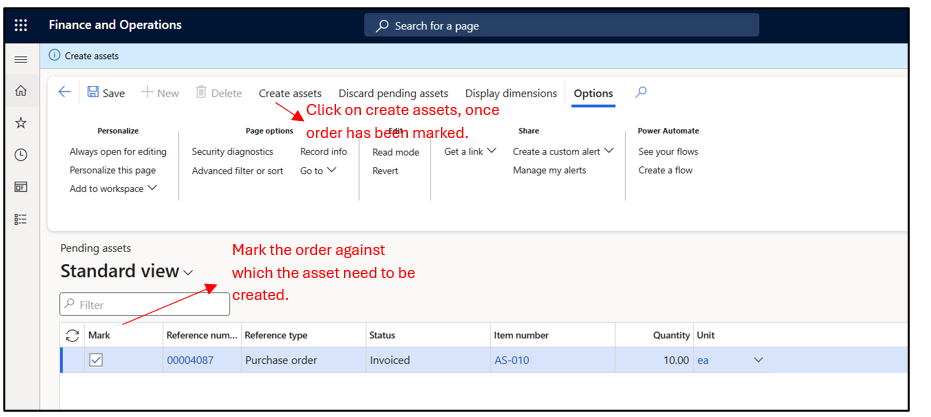Image resolution: width=931 pixels, height=417 pixels.
Task: Click Personalize this page
Action: pos(113,170)
